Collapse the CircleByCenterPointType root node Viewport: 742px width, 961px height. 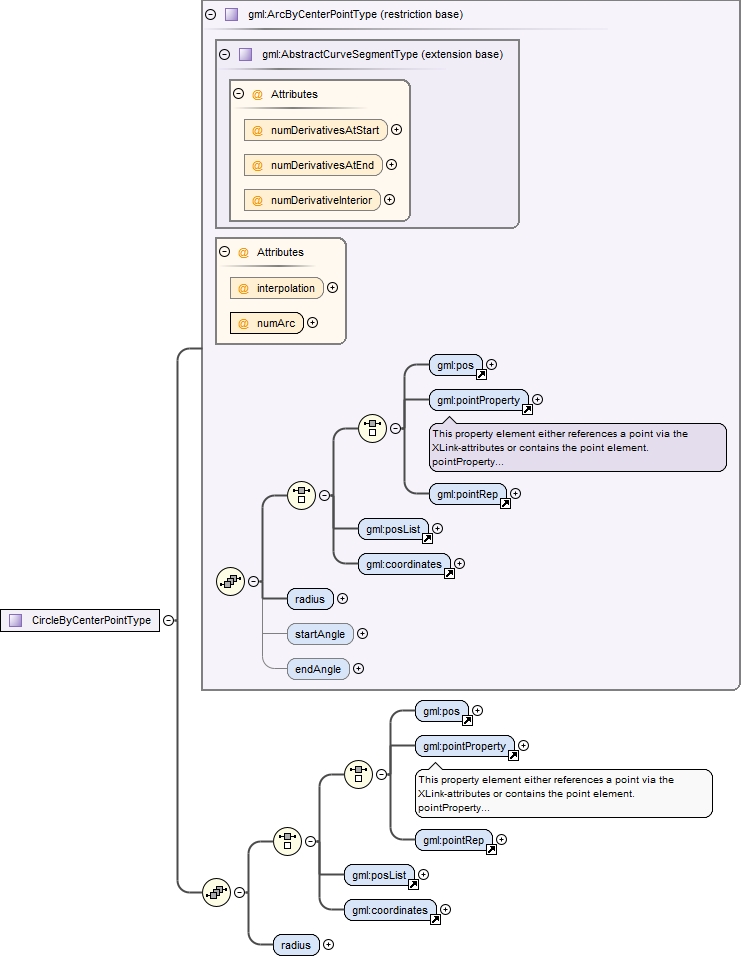click(x=168, y=620)
